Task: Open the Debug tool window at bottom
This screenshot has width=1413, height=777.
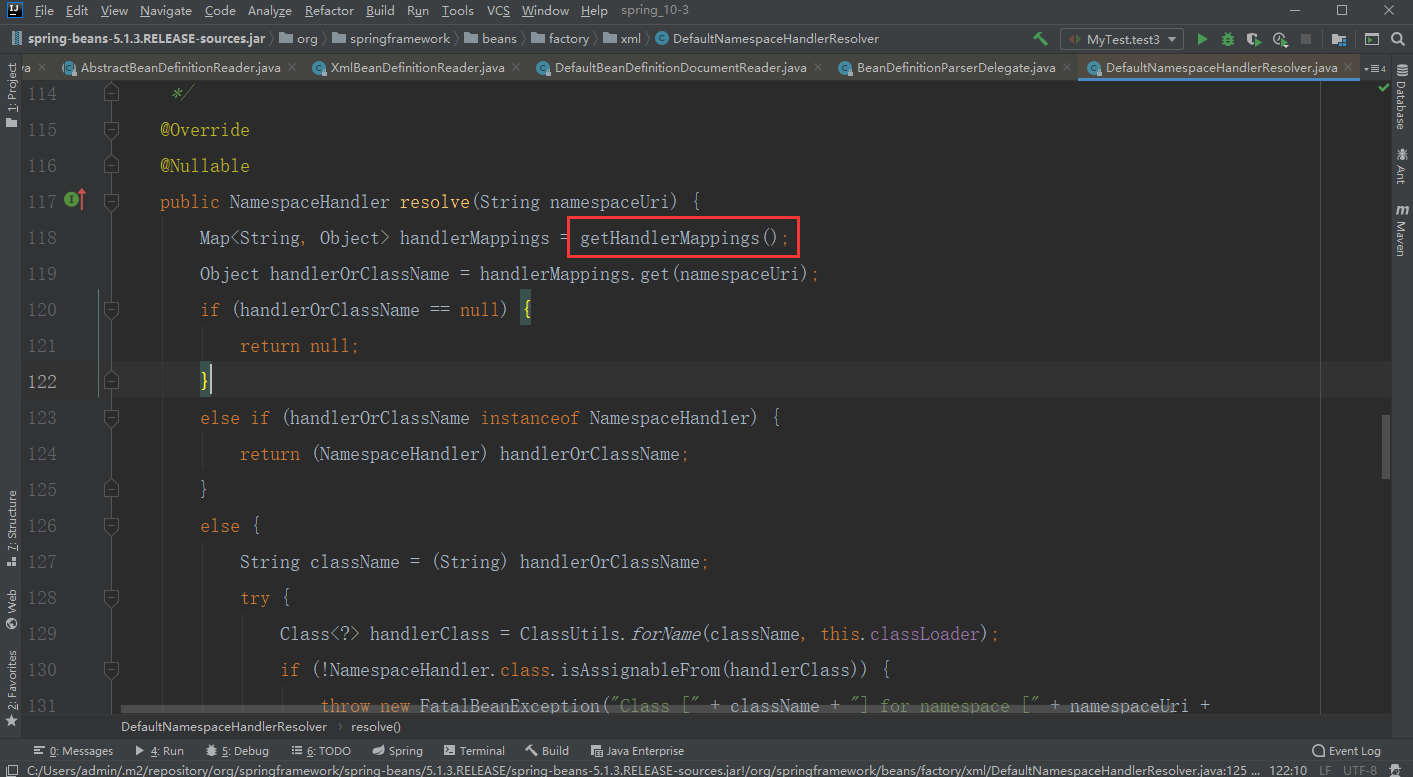Action: coord(237,751)
